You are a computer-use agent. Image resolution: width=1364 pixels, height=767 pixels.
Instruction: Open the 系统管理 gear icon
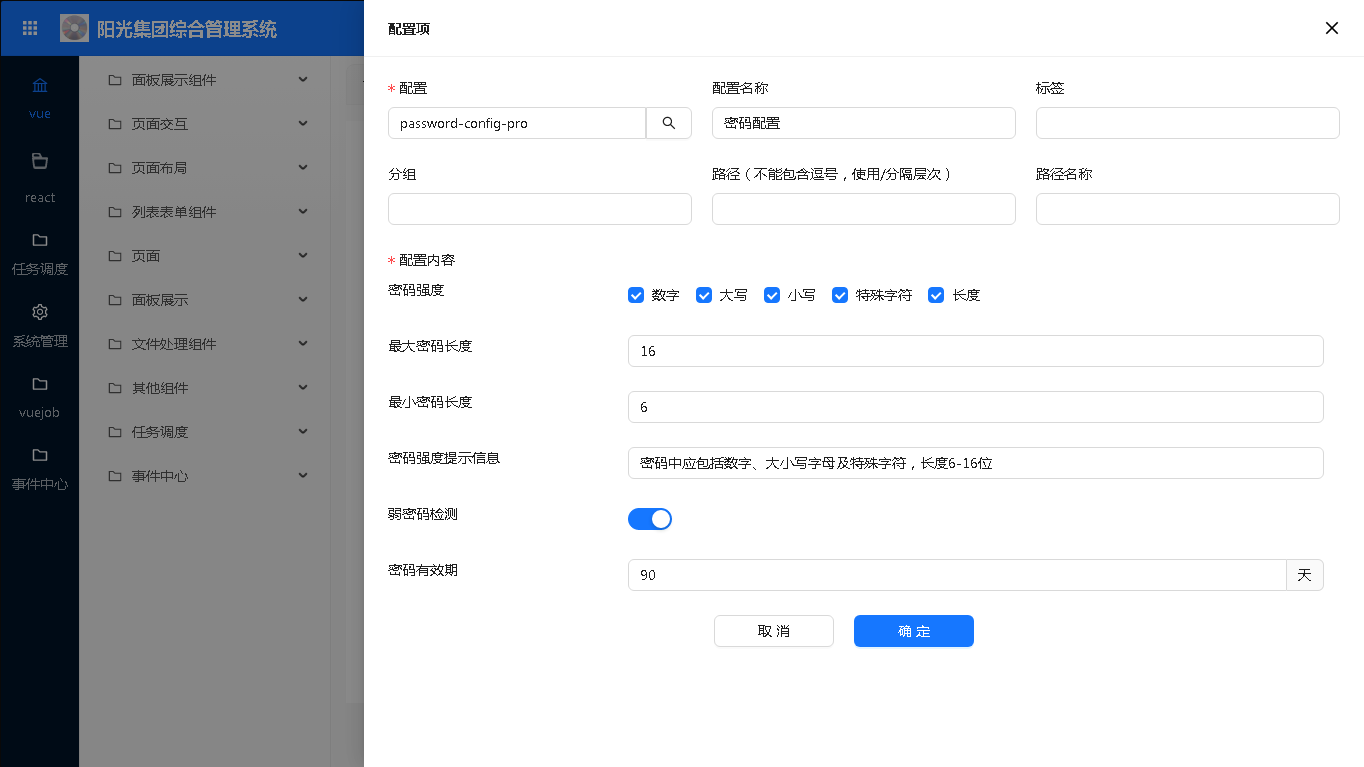40,312
